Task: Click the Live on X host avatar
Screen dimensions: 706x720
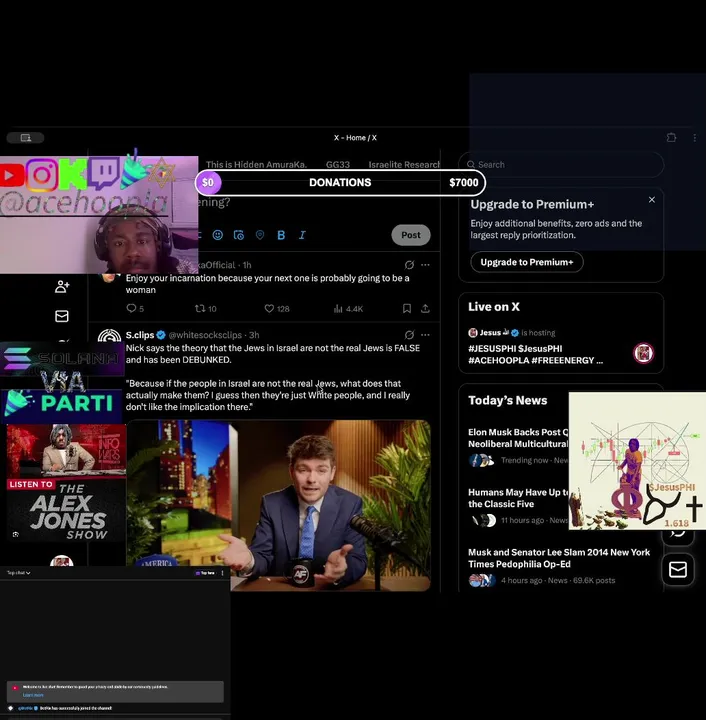Action: (644, 353)
